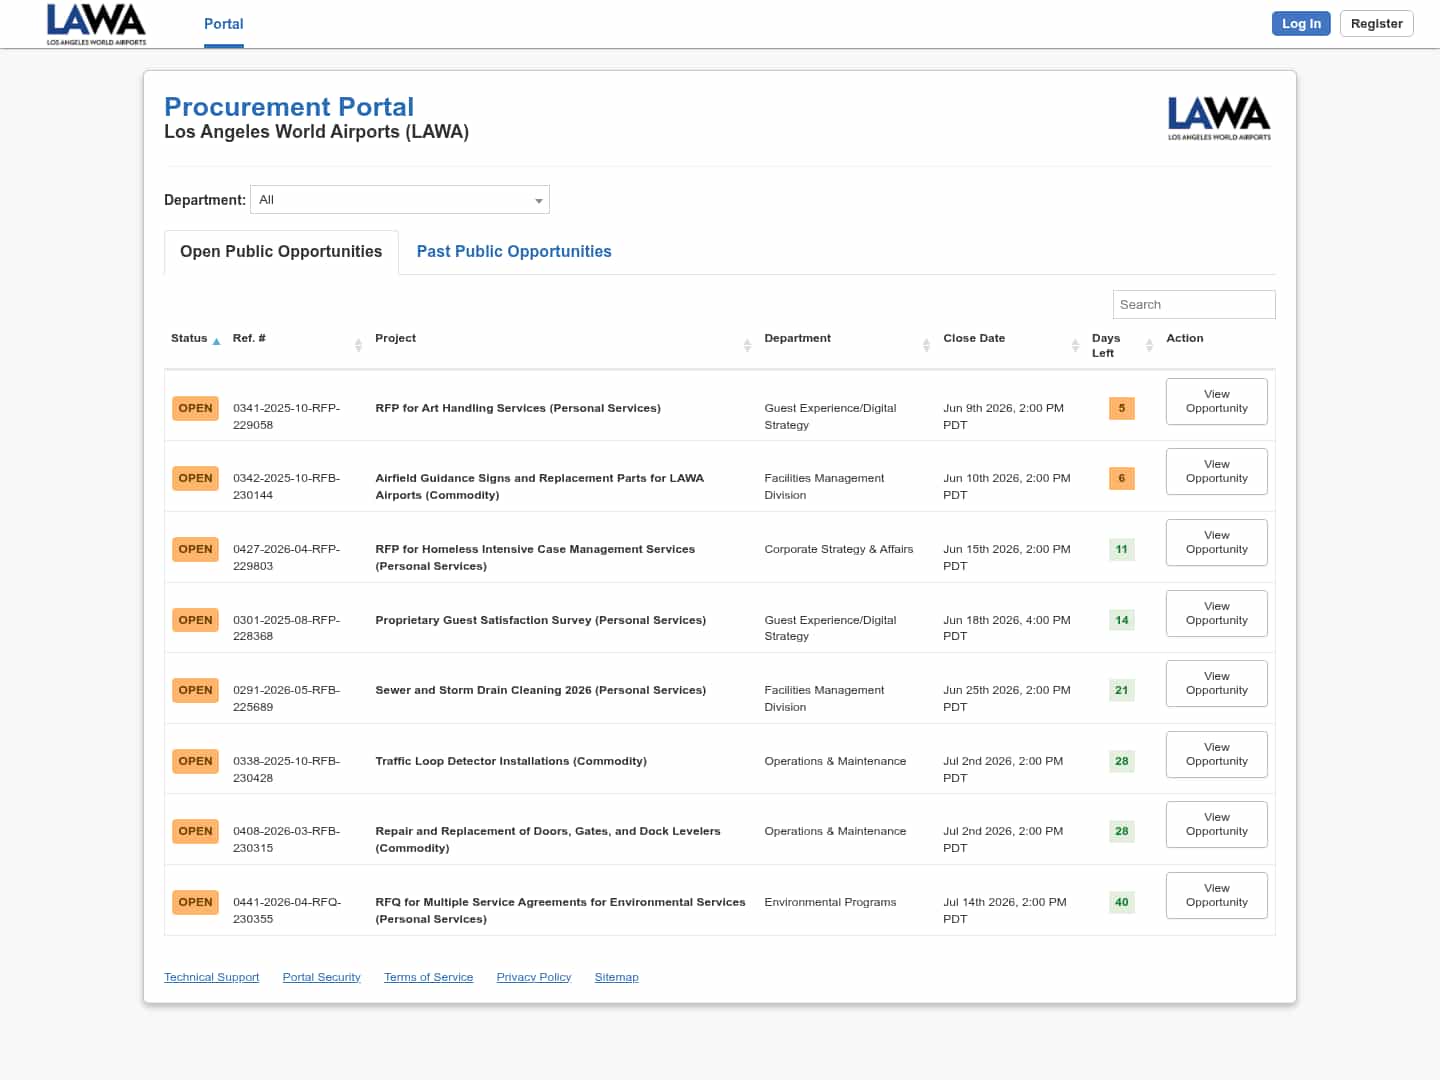Click the LAWA logo beside Procurement Portal title
Screen dimensions: 1440x1080
[1219, 118]
